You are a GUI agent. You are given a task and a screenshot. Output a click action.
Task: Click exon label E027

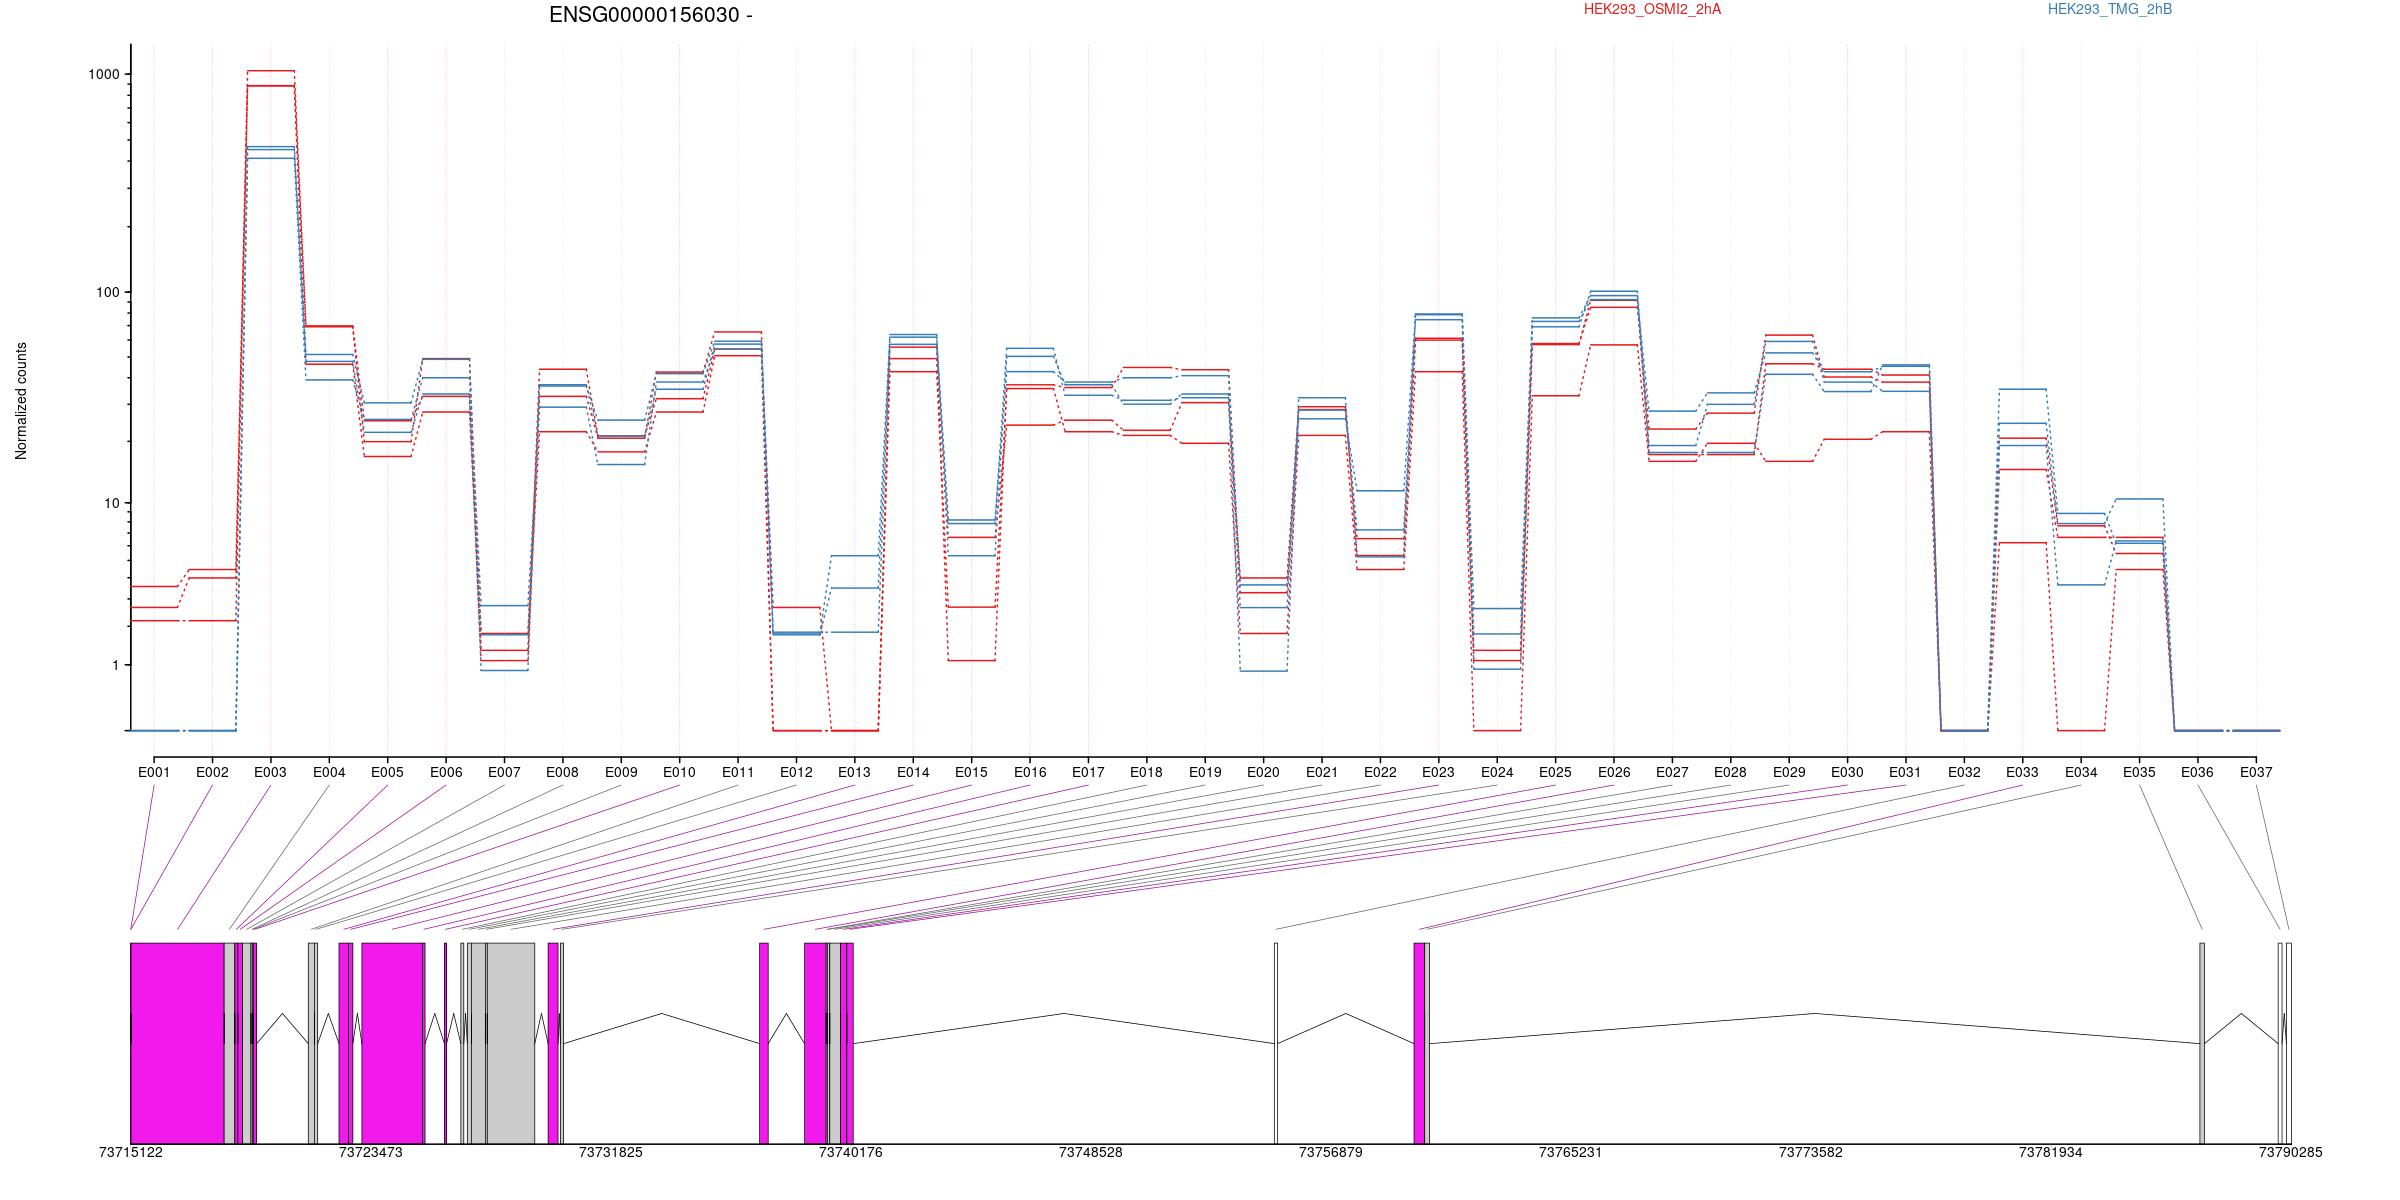1672,772
